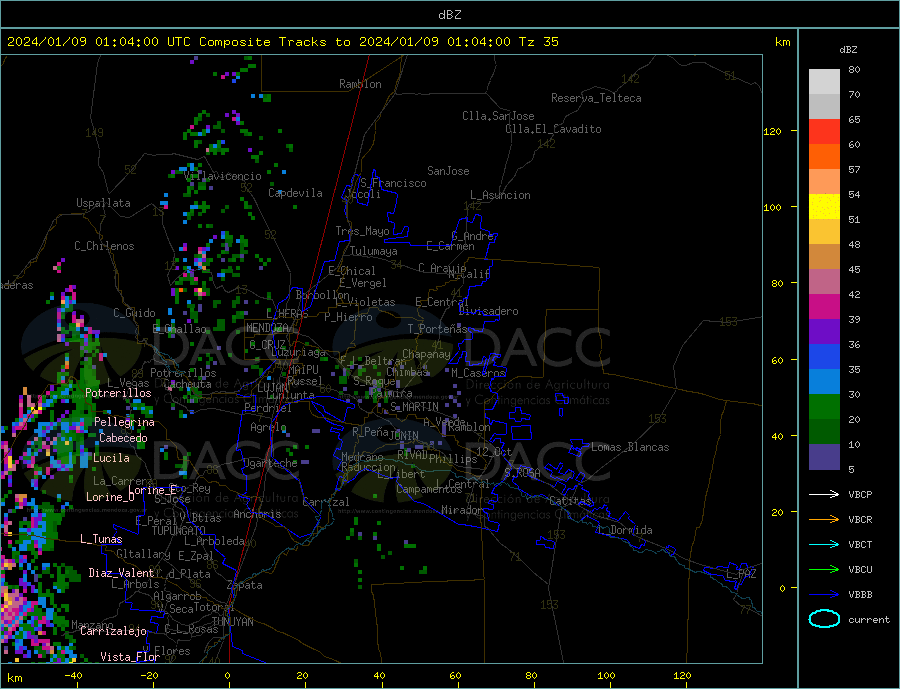This screenshot has width=900, height=689.
Task: Select the brown 45–48 dBZ swatch
Action: (x=824, y=257)
